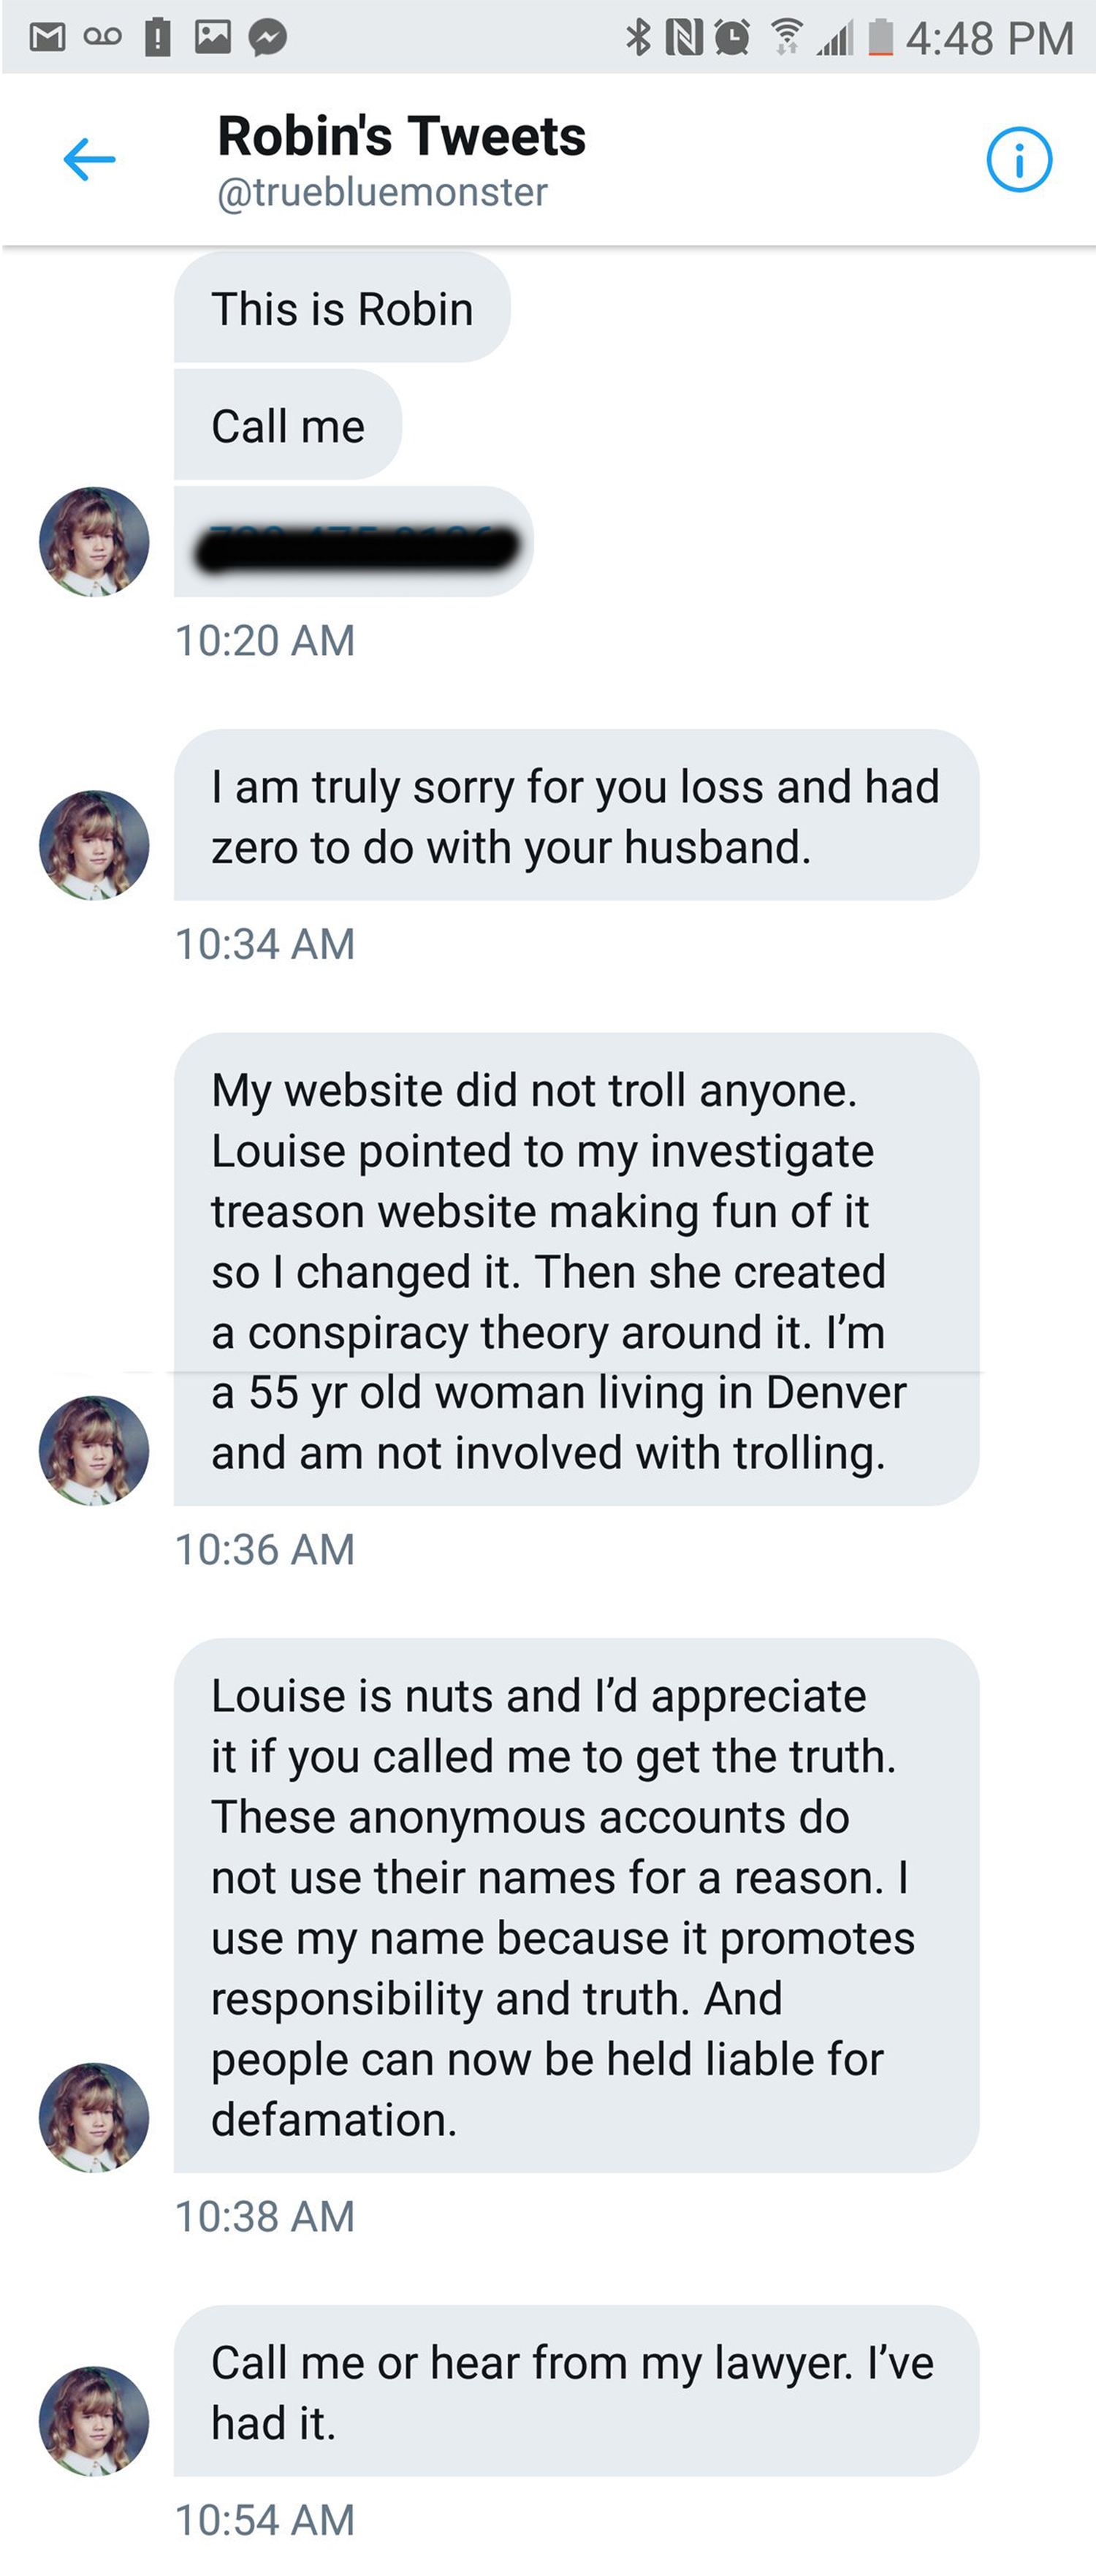Image resolution: width=1096 pixels, height=2576 pixels.
Task: Tap the alarm clock status bar icon
Action: coord(733,38)
